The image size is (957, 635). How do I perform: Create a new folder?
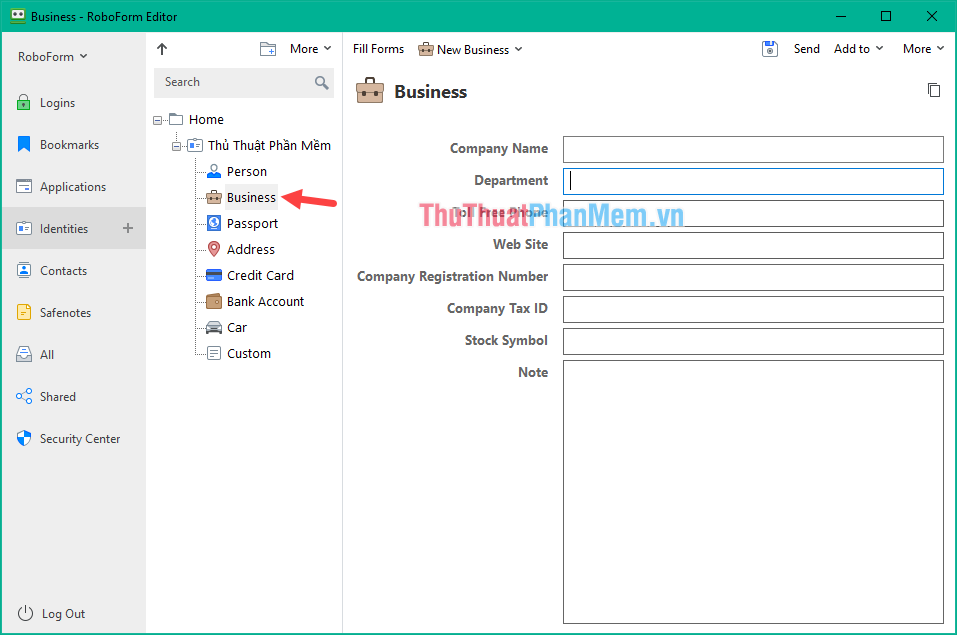[267, 47]
